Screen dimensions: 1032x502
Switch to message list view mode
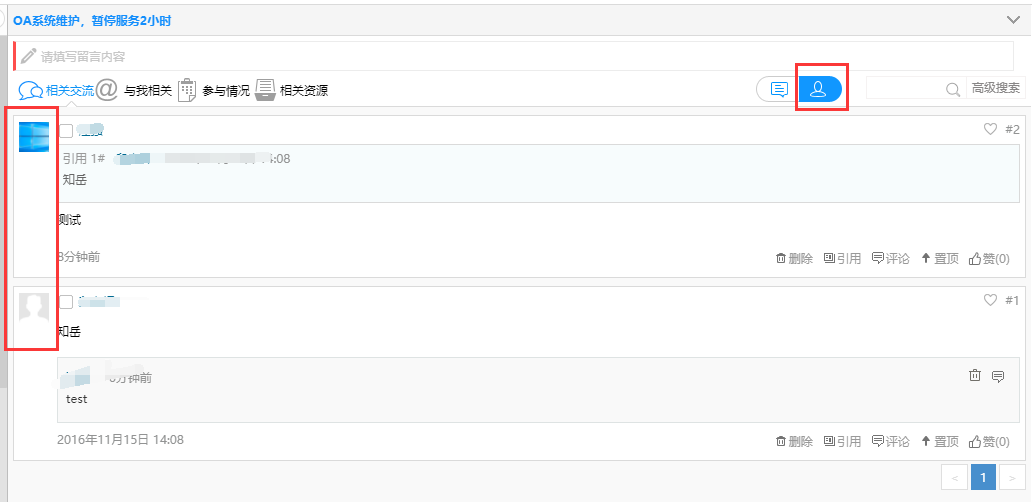[x=778, y=89]
